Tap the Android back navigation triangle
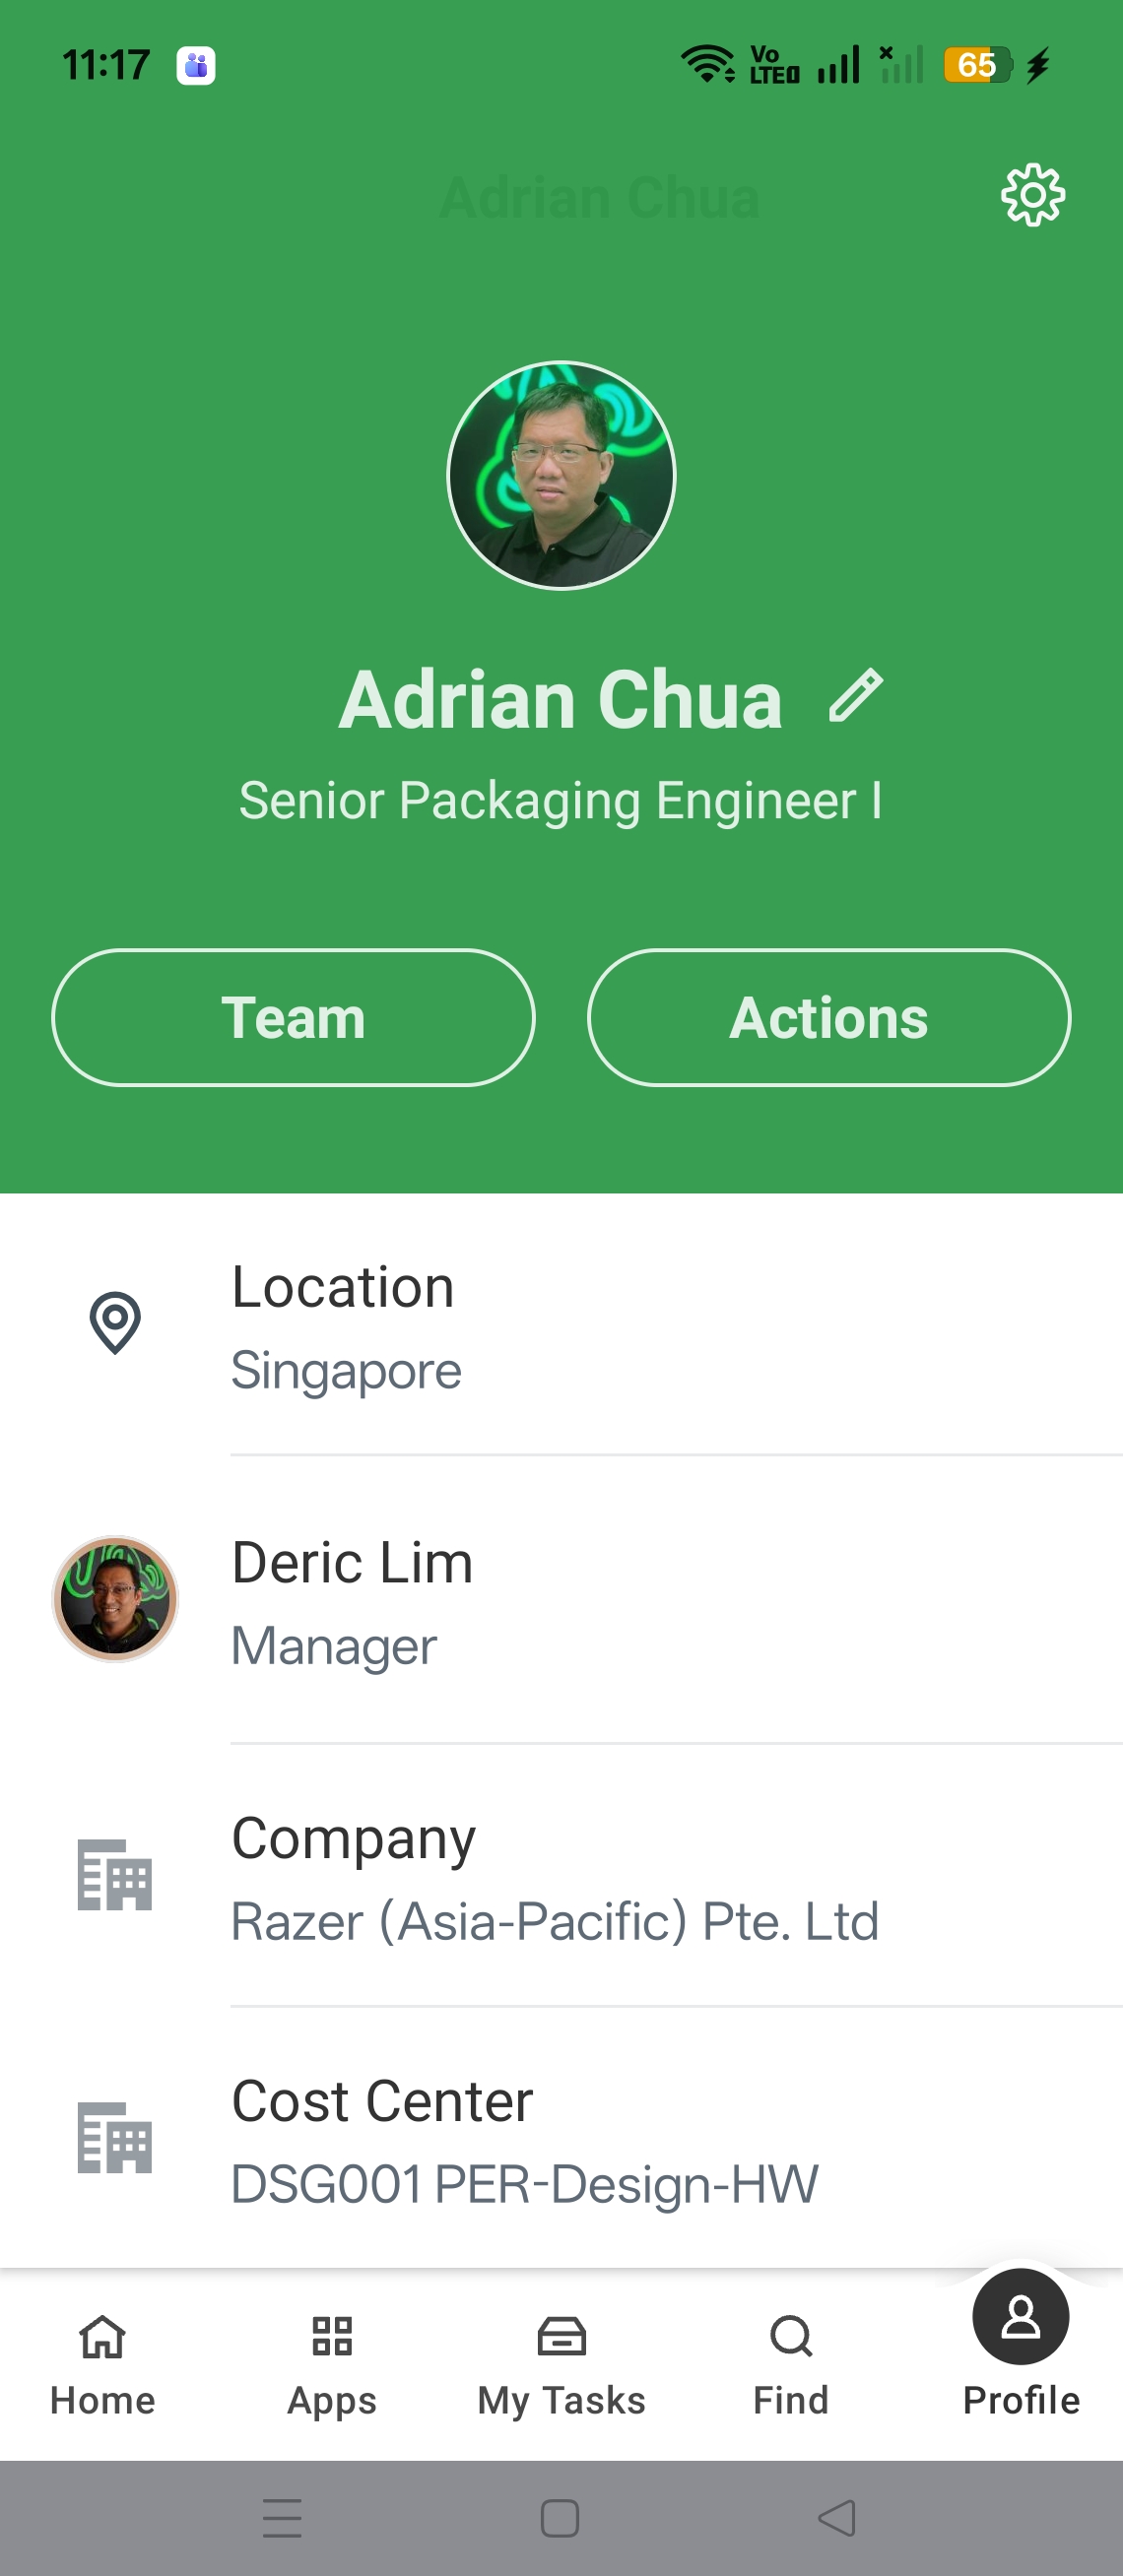The image size is (1123, 2576). (x=837, y=2517)
